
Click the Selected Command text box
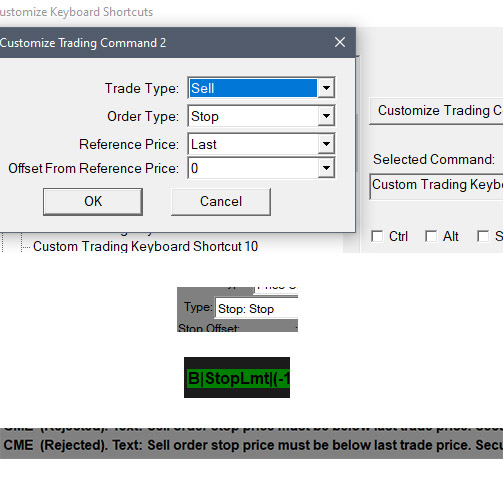(436, 186)
